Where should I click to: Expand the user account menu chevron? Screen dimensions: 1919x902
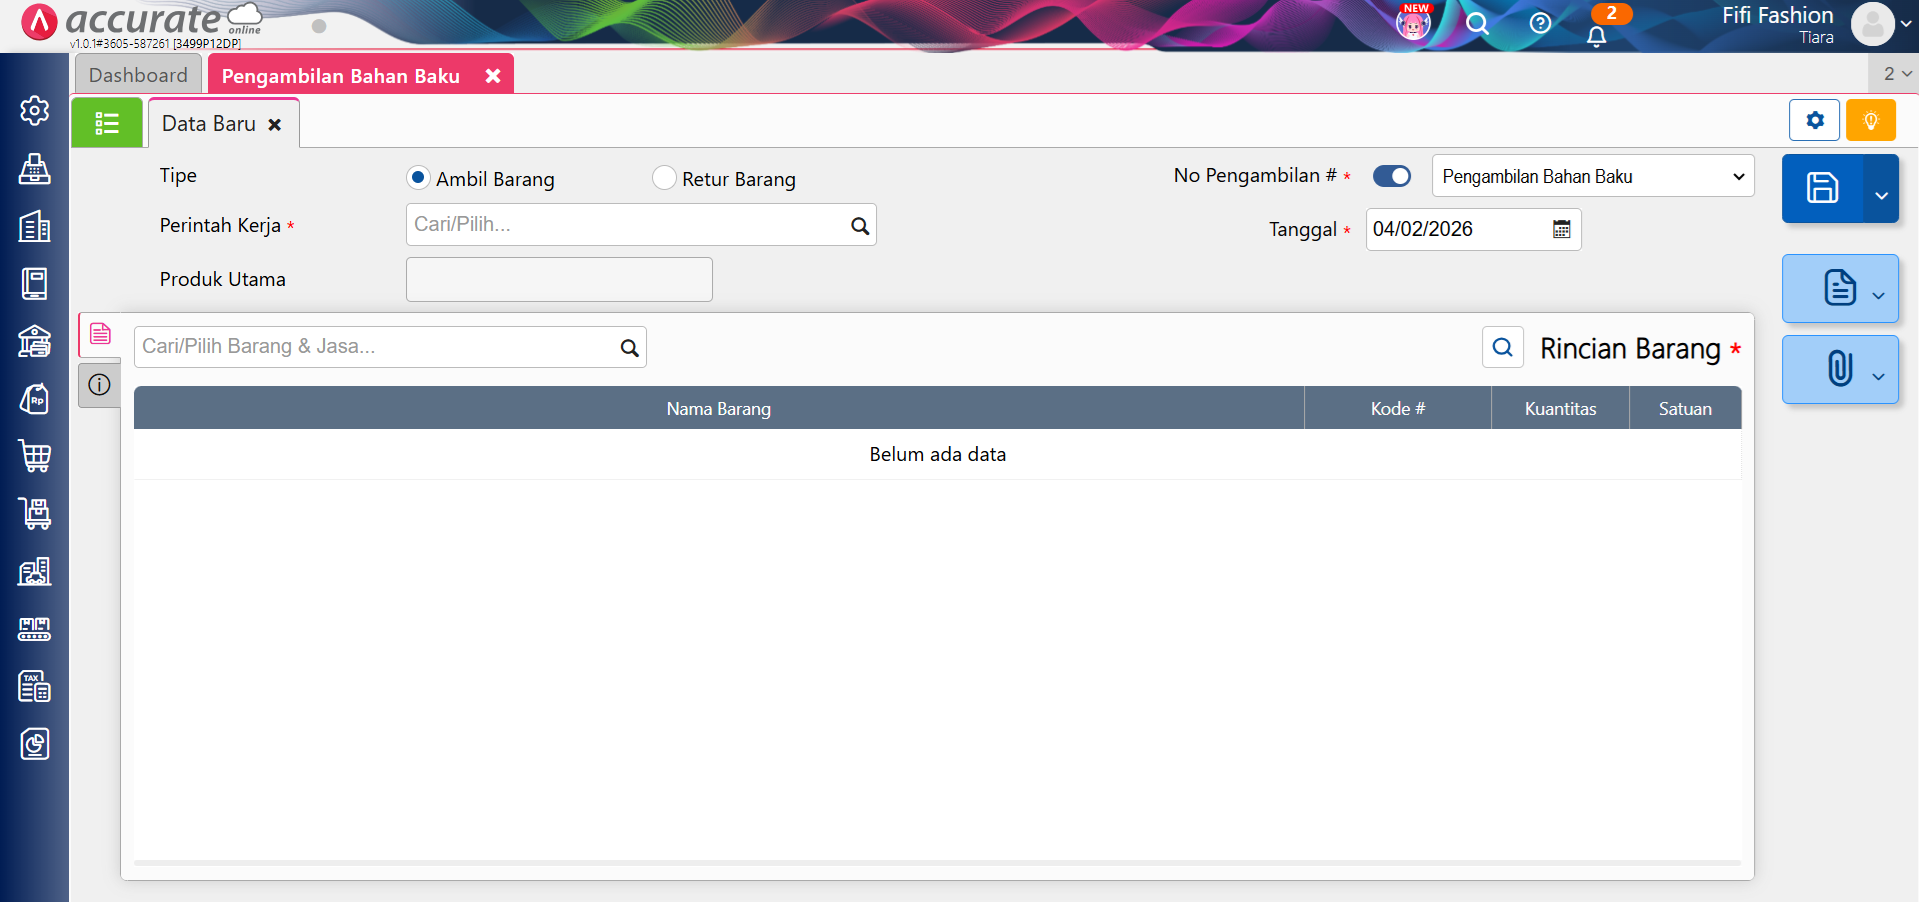(x=1906, y=24)
